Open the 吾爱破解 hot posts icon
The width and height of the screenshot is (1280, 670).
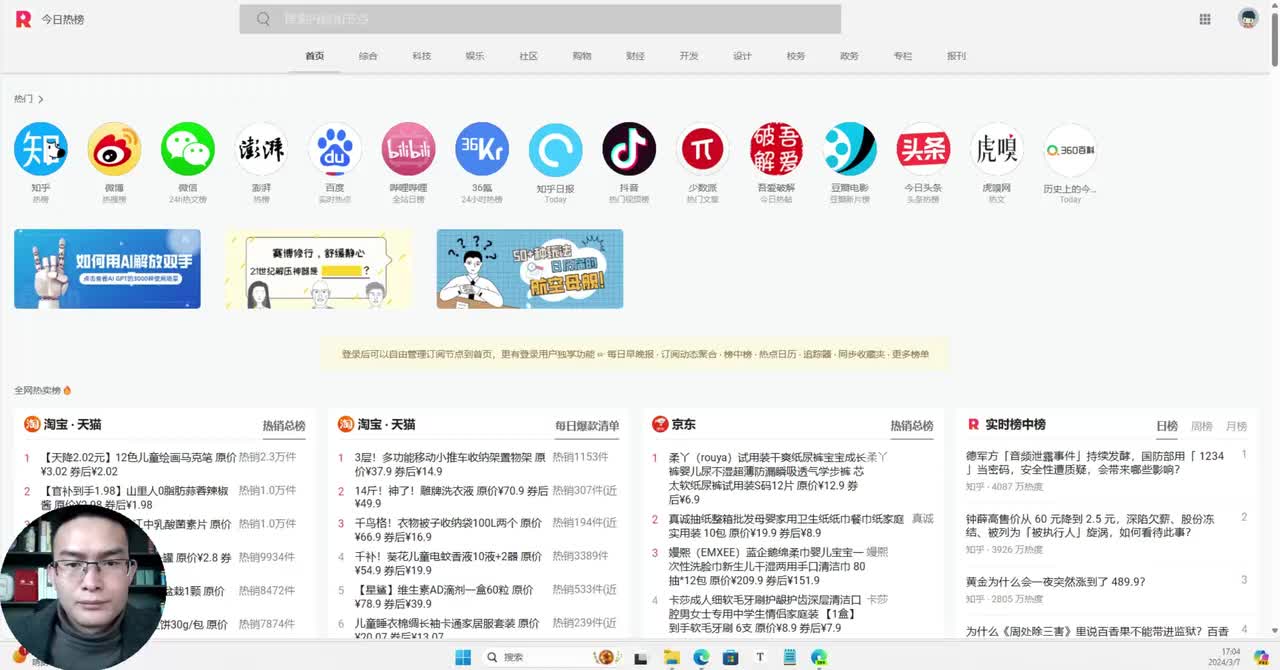tap(776, 149)
